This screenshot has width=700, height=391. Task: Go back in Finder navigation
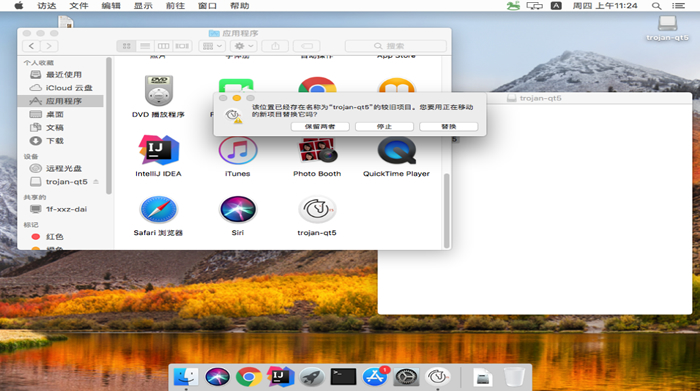(31, 46)
